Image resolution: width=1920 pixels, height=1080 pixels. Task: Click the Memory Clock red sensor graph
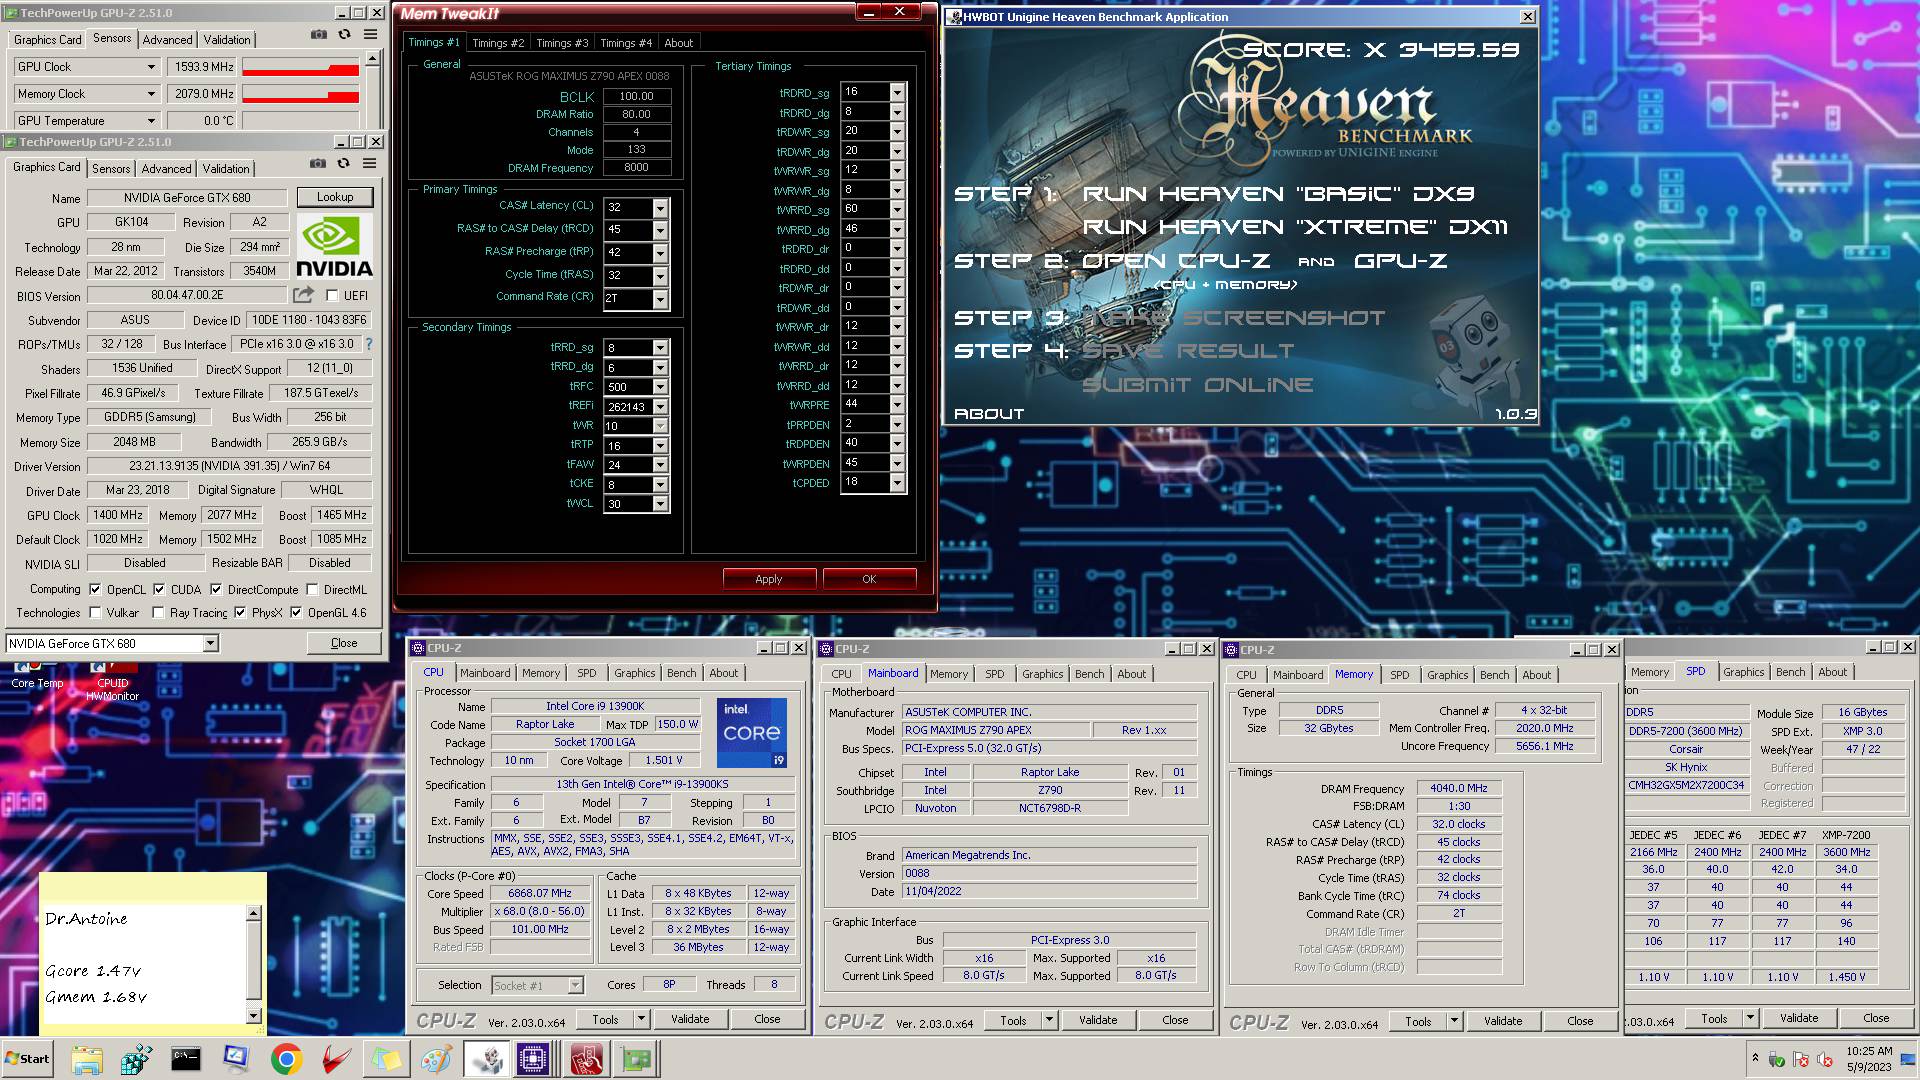pos(300,94)
